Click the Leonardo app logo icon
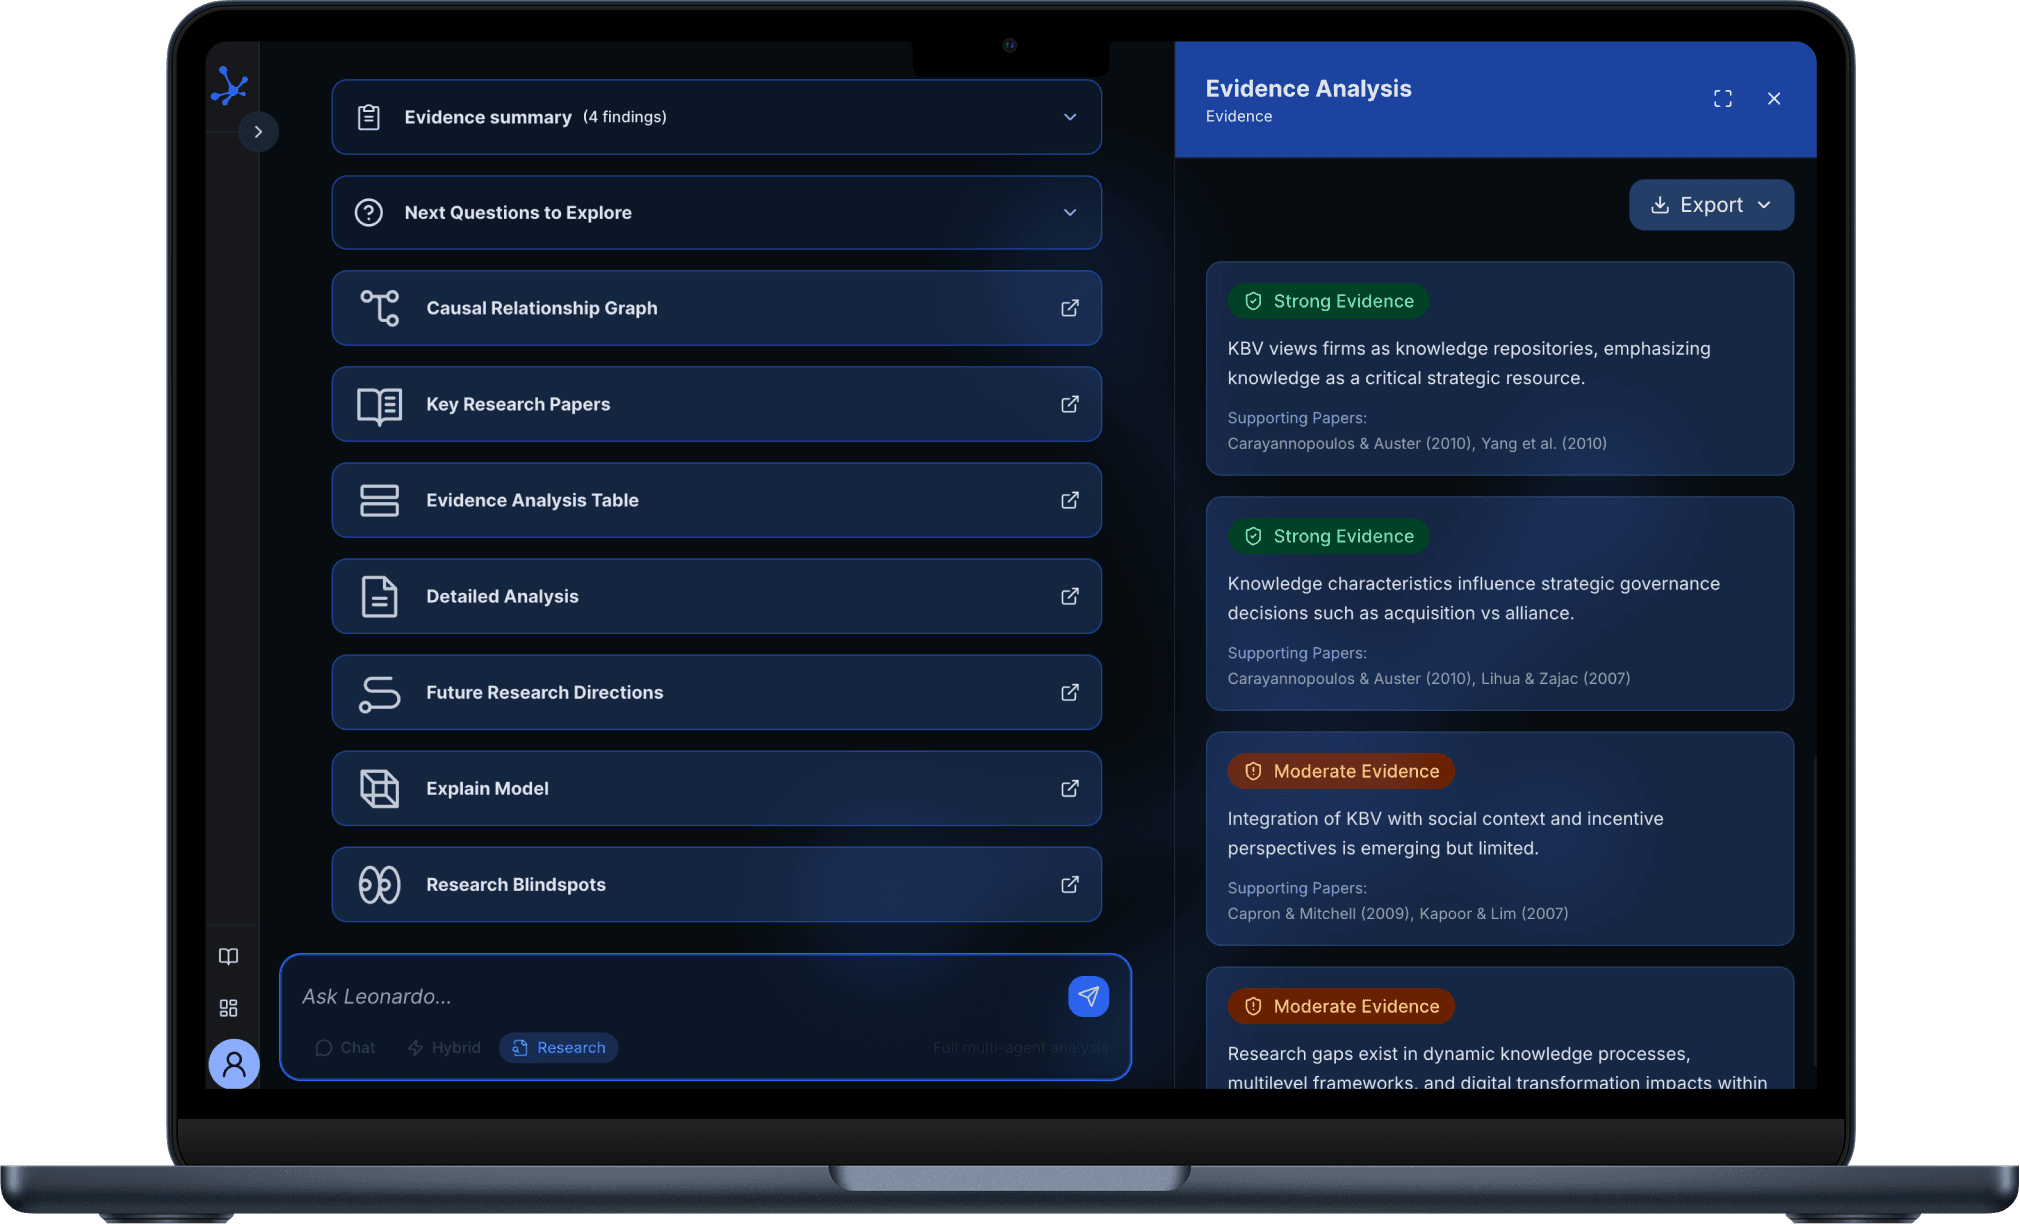Viewport: 2020px width, 1224px height. [231, 87]
